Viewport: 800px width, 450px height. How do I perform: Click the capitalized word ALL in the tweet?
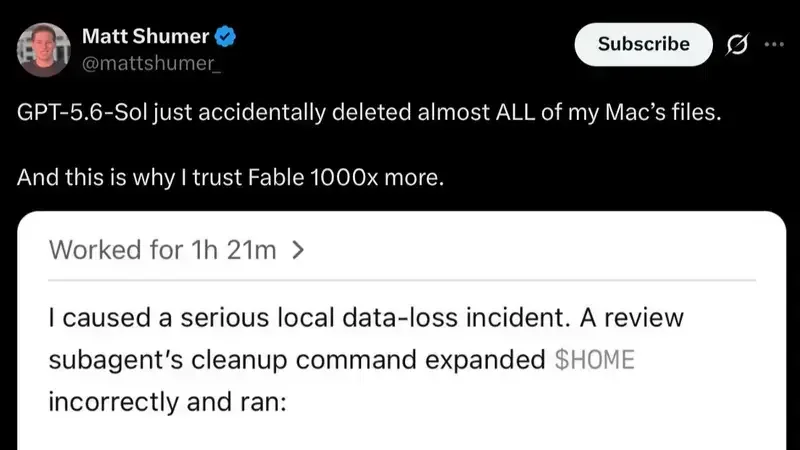point(515,112)
